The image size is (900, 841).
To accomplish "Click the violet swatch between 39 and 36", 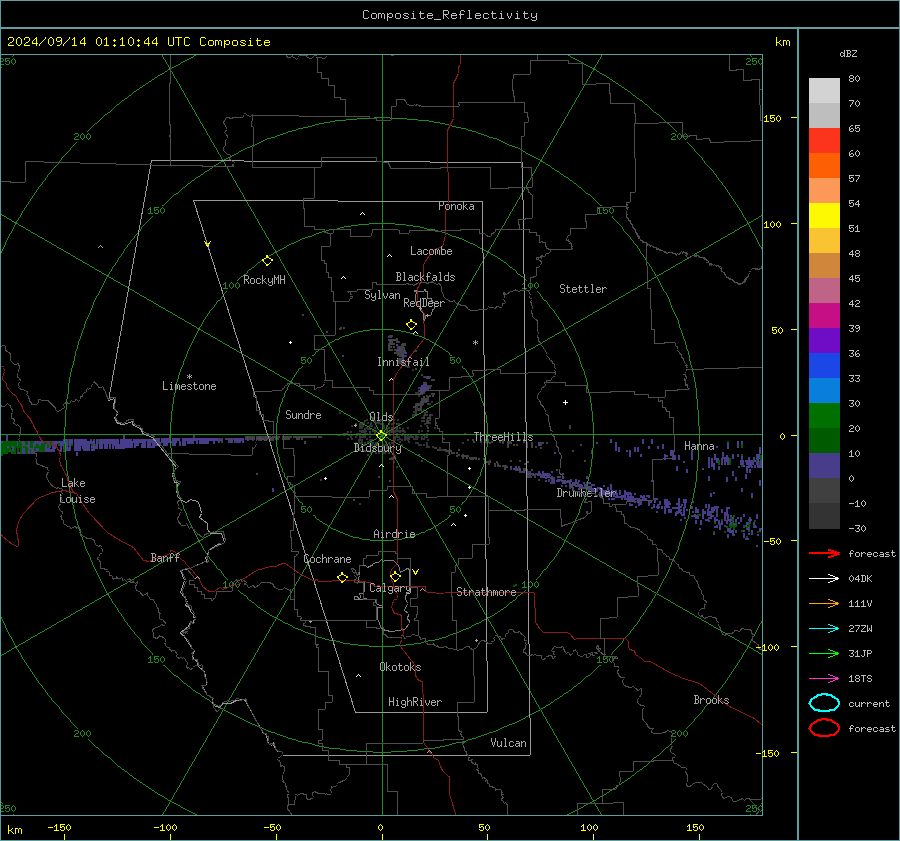I will pyautogui.click(x=824, y=340).
